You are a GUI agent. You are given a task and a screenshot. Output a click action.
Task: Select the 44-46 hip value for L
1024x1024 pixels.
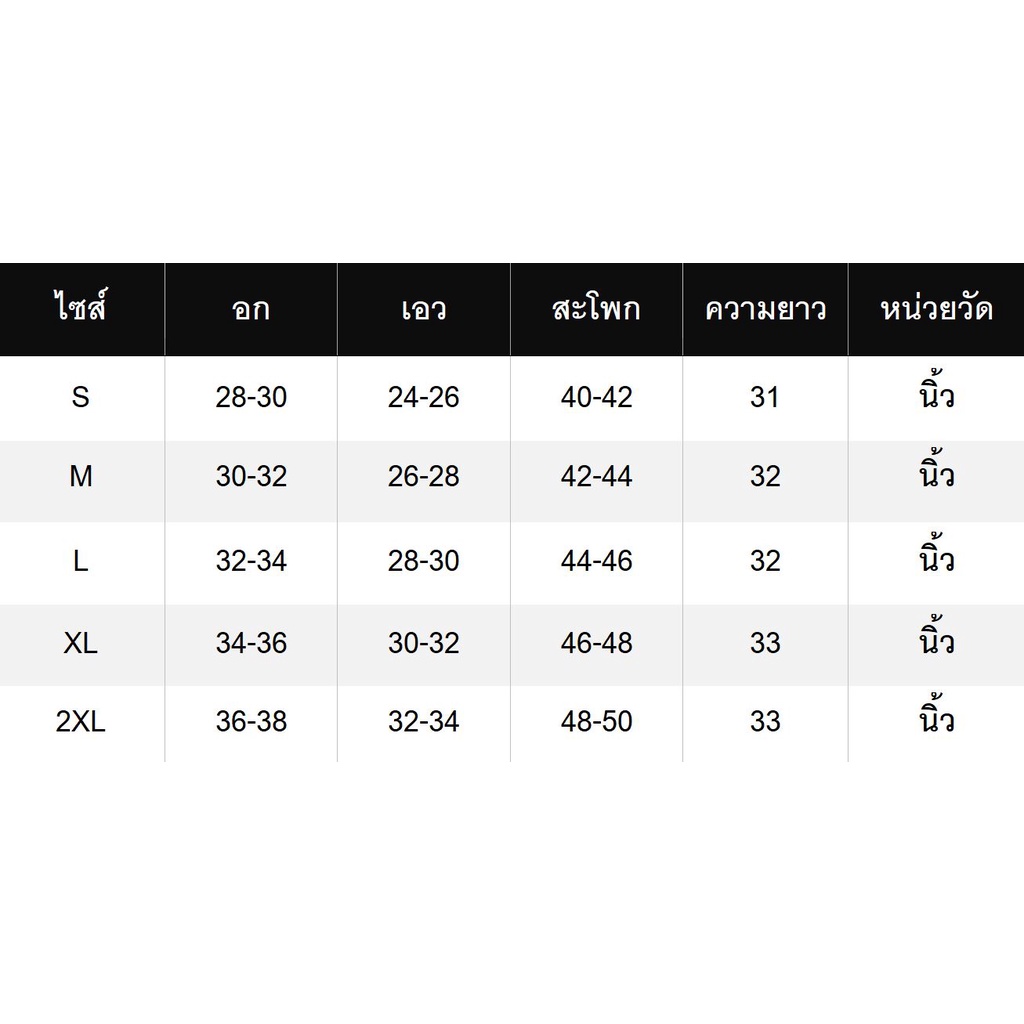[596, 561]
